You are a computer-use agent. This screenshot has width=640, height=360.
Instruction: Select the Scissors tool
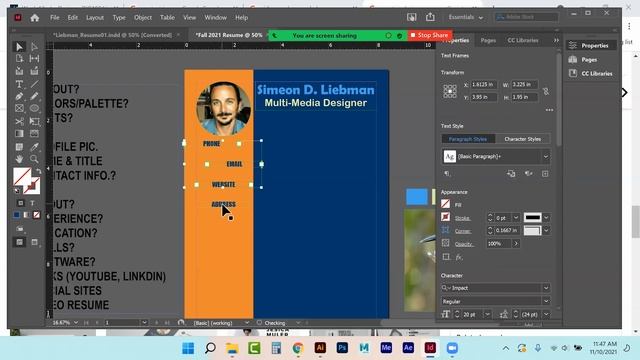[x=19, y=122]
